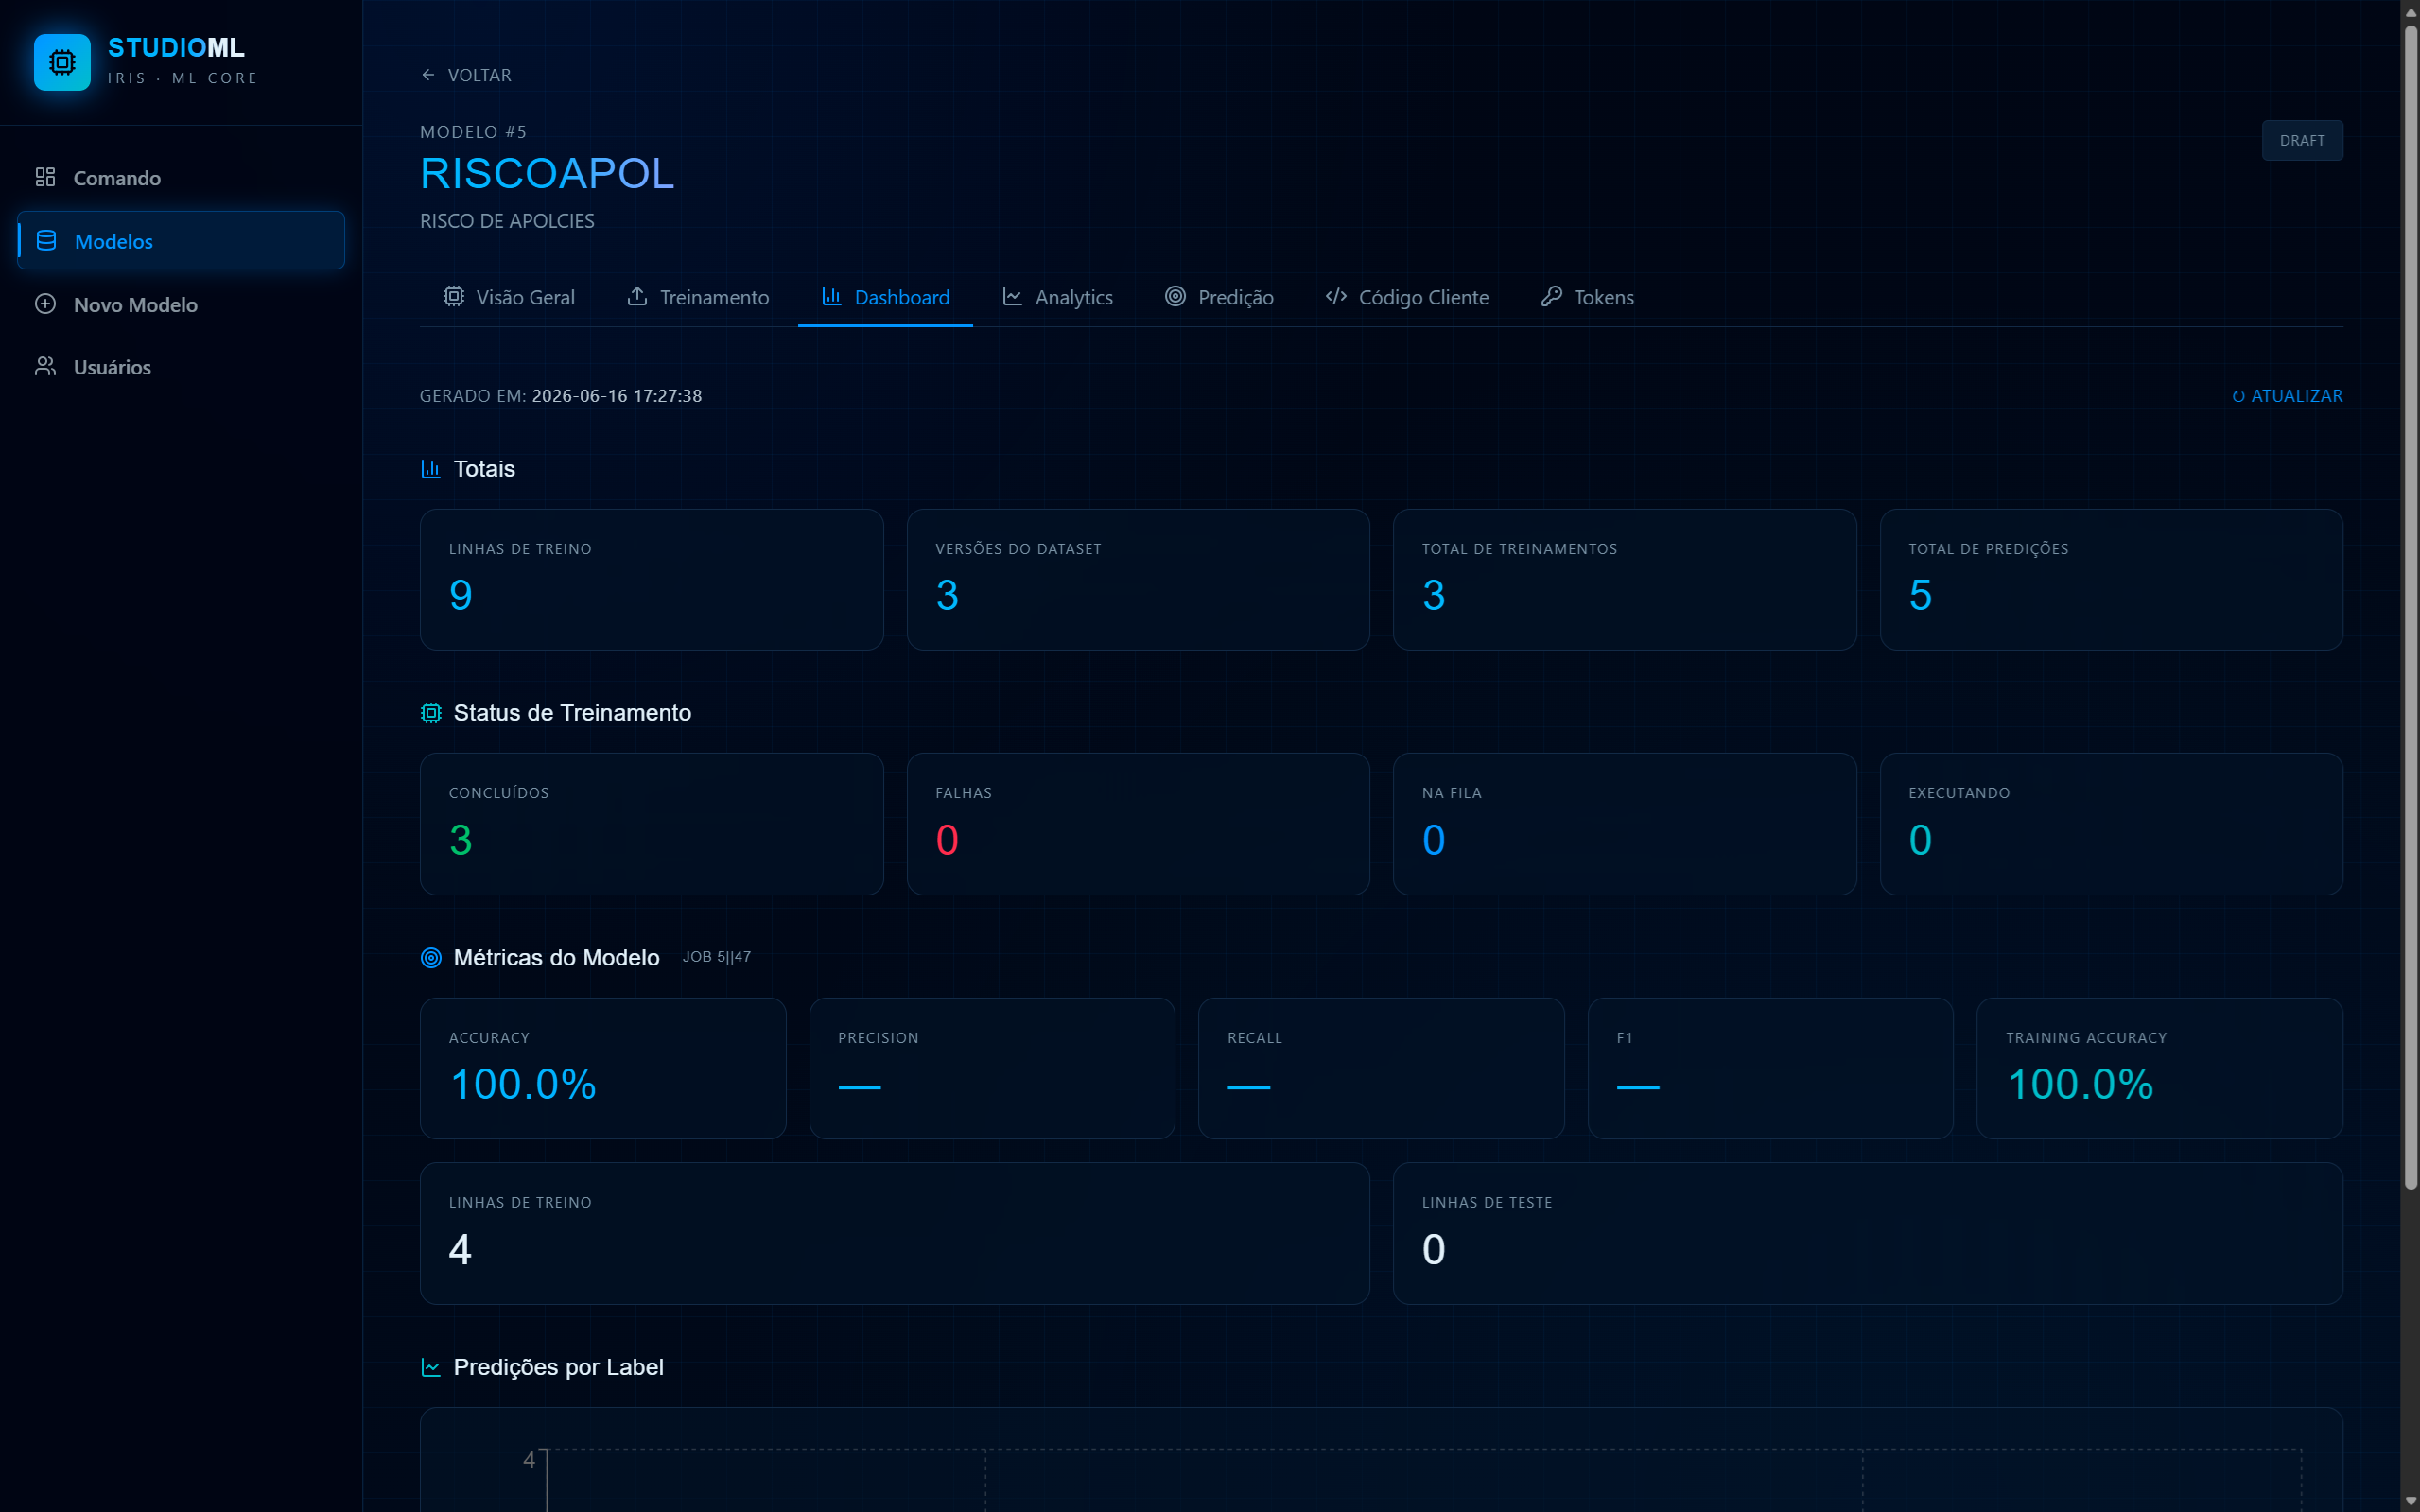Click the Status de Treinamento chip icon
Image resolution: width=2420 pixels, height=1512 pixels.
[x=431, y=713]
